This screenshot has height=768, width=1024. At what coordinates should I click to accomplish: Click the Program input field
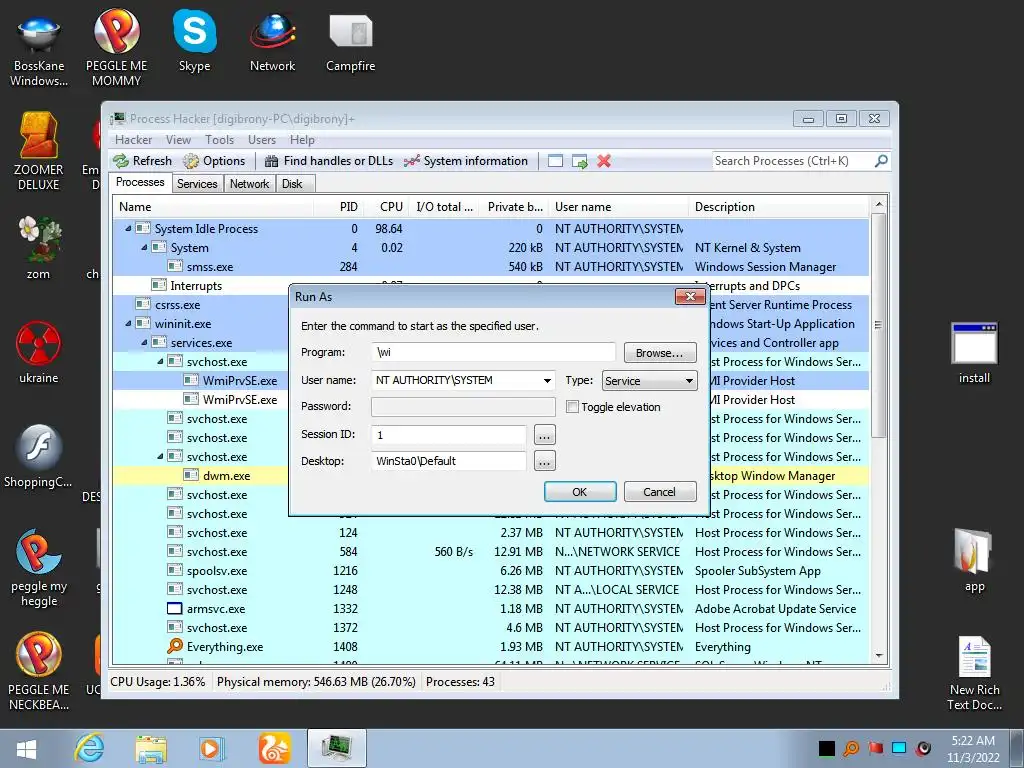coord(494,353)
